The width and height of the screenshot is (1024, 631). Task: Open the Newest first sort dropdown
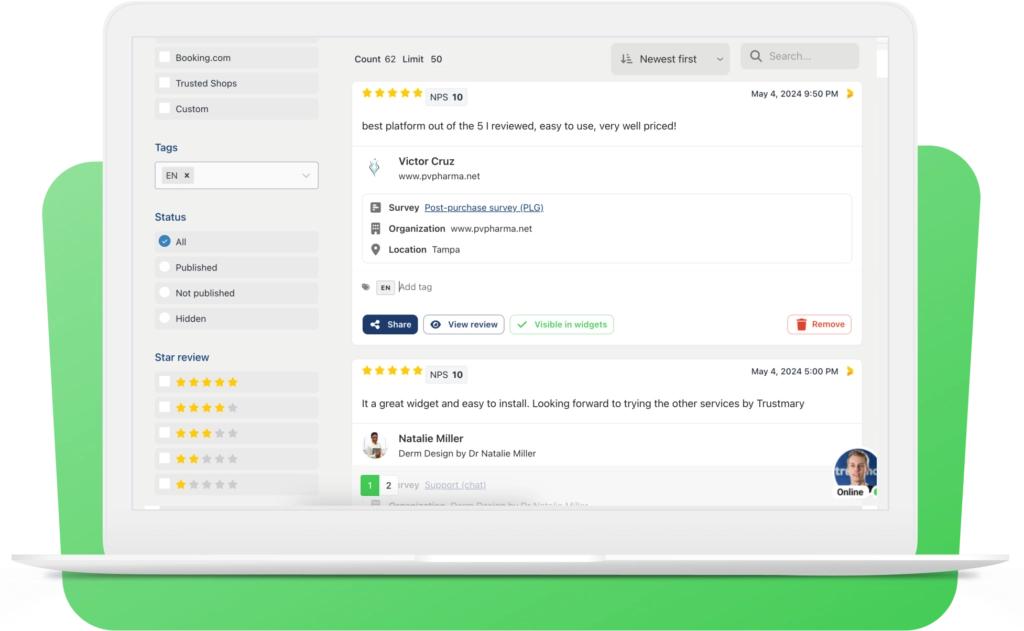[x=670, y=59]
